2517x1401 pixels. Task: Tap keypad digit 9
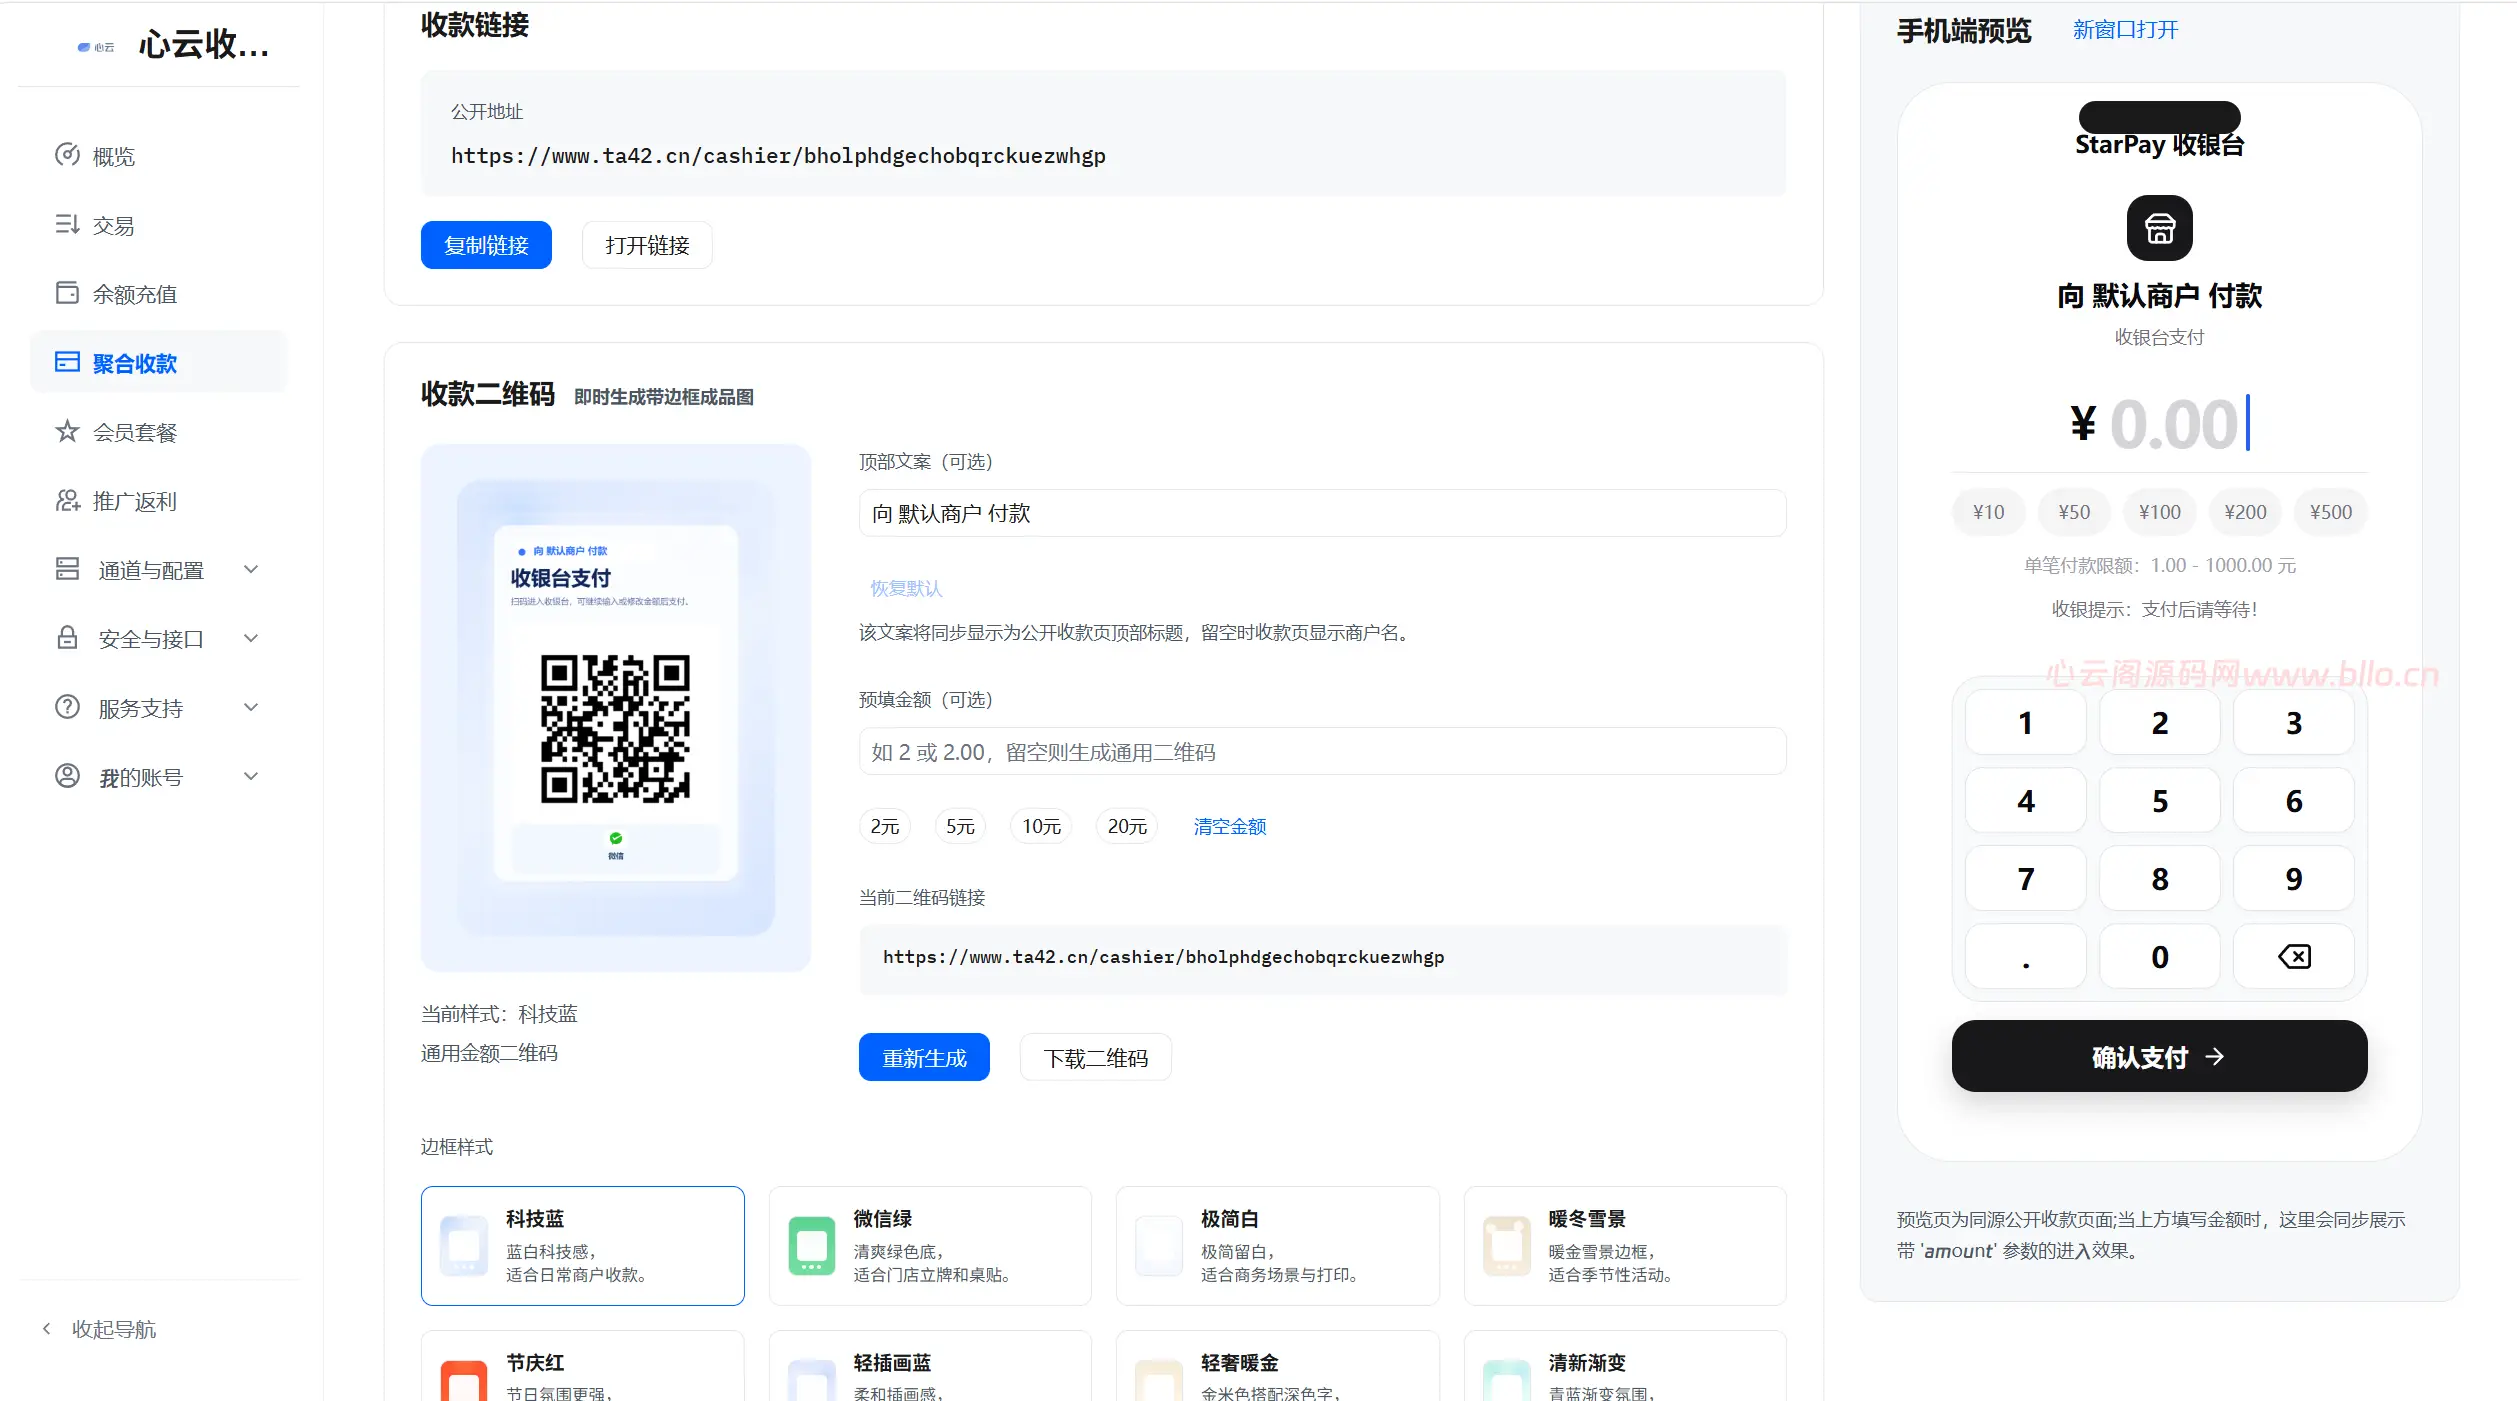click(2294, 878)
